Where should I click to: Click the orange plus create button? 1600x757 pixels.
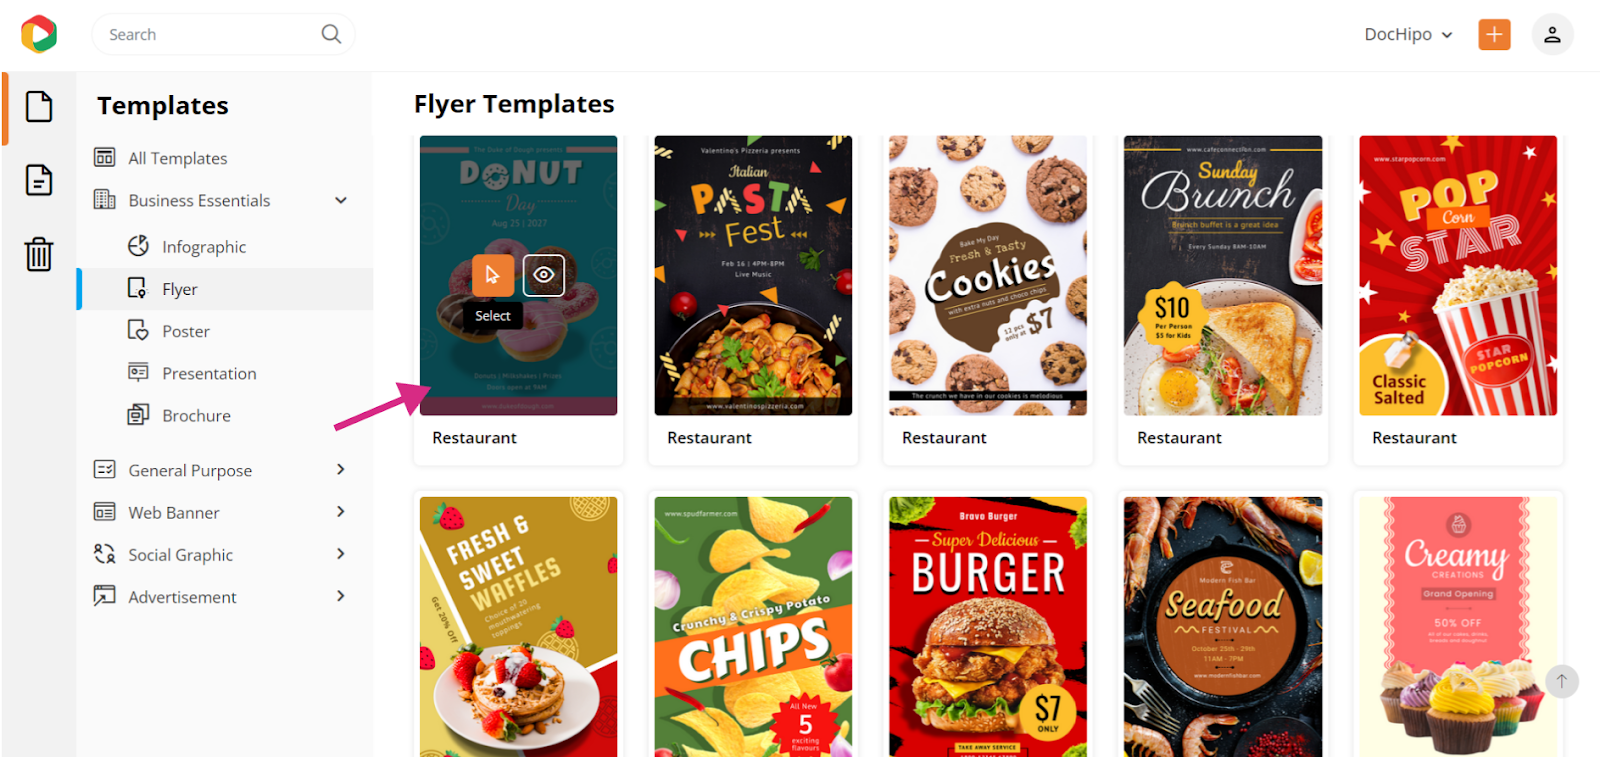point(1494,34)
